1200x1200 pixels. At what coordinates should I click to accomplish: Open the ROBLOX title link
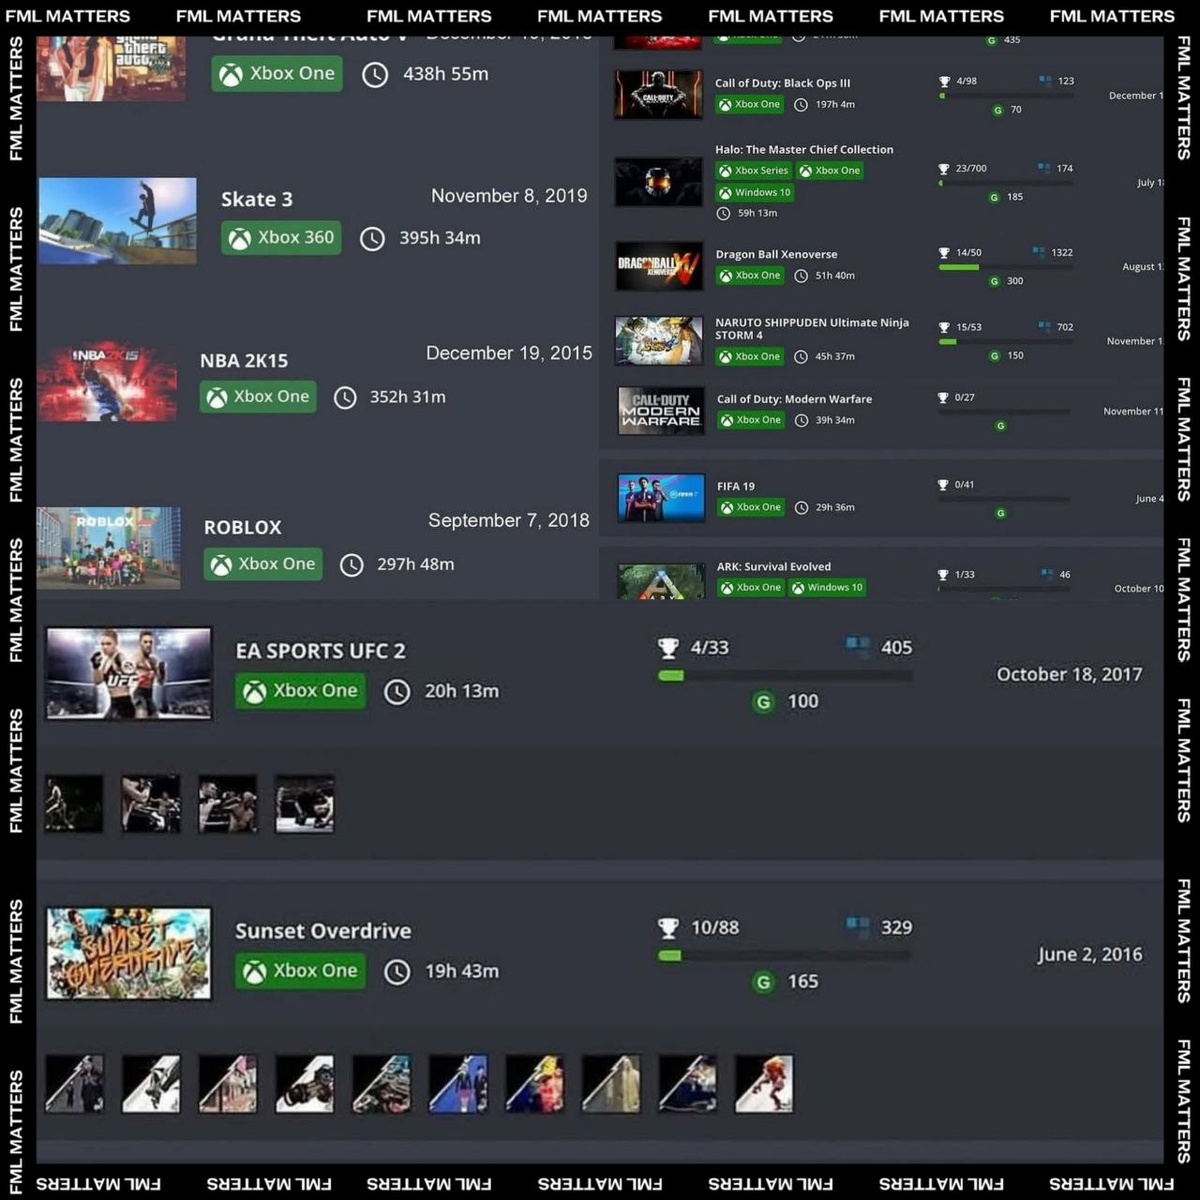[x=243, y=527]
